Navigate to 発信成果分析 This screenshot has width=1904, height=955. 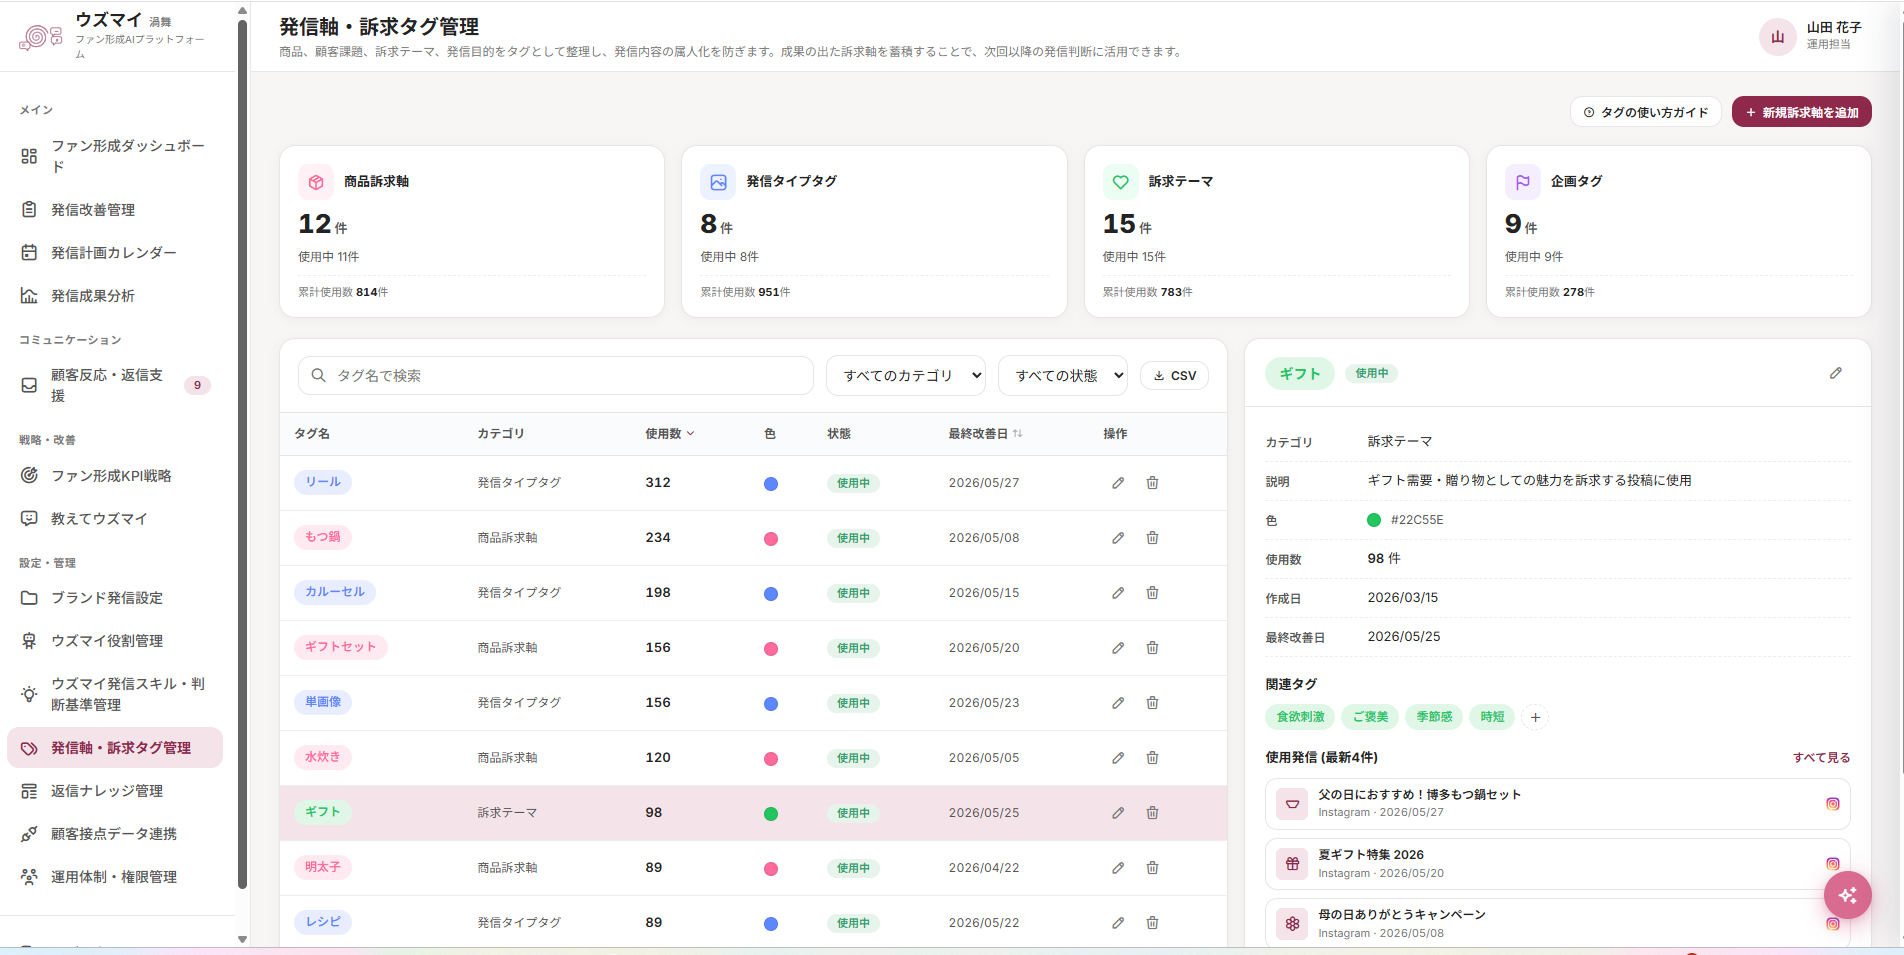point(115,296)
